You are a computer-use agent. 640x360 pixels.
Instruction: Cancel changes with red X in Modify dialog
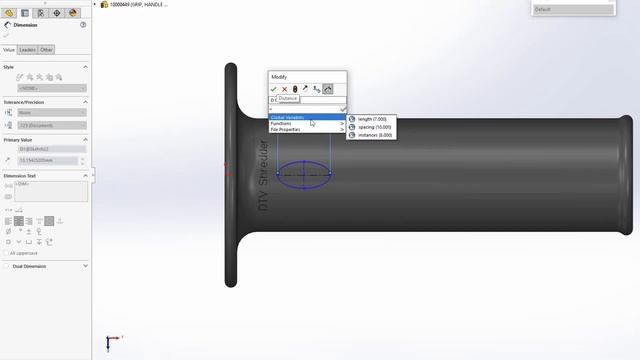(284, 89)
